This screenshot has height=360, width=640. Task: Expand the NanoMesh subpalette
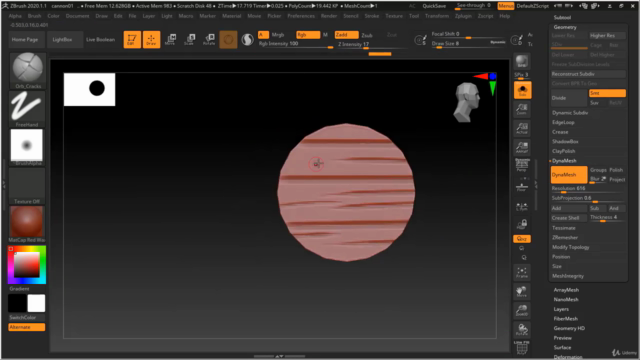[566, 300]
